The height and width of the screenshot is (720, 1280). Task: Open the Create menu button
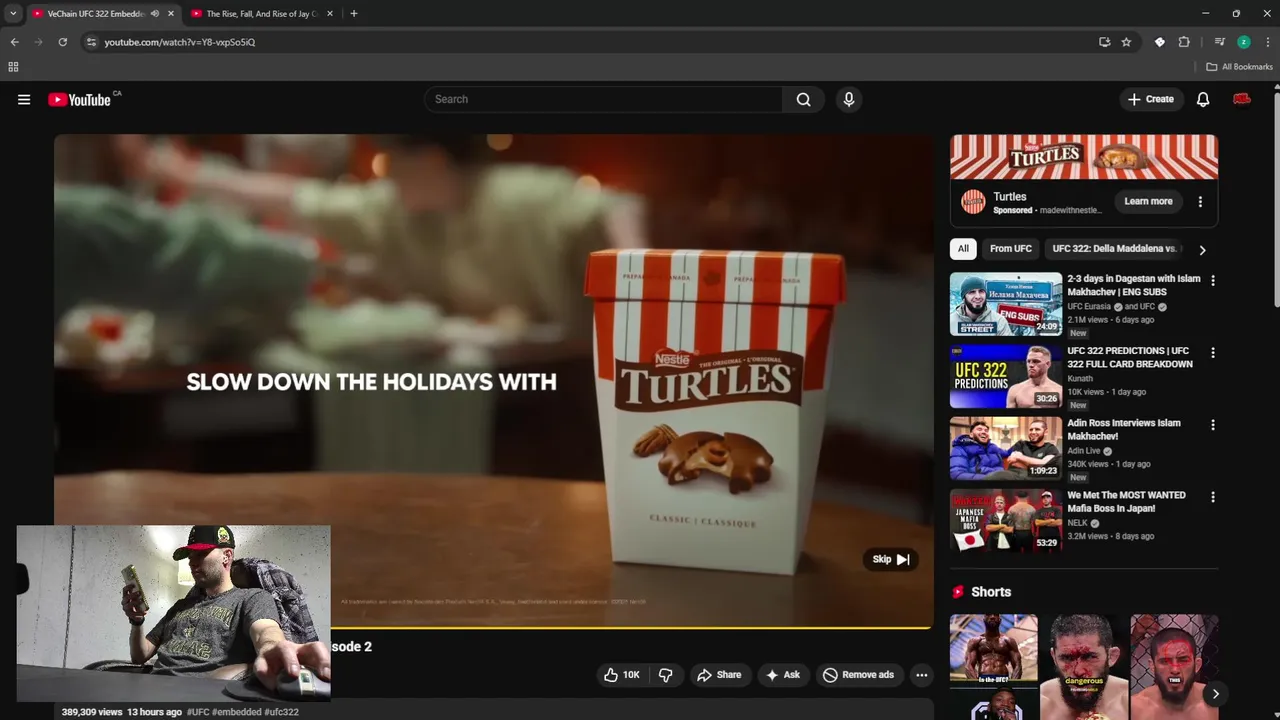coord(1150,99)
